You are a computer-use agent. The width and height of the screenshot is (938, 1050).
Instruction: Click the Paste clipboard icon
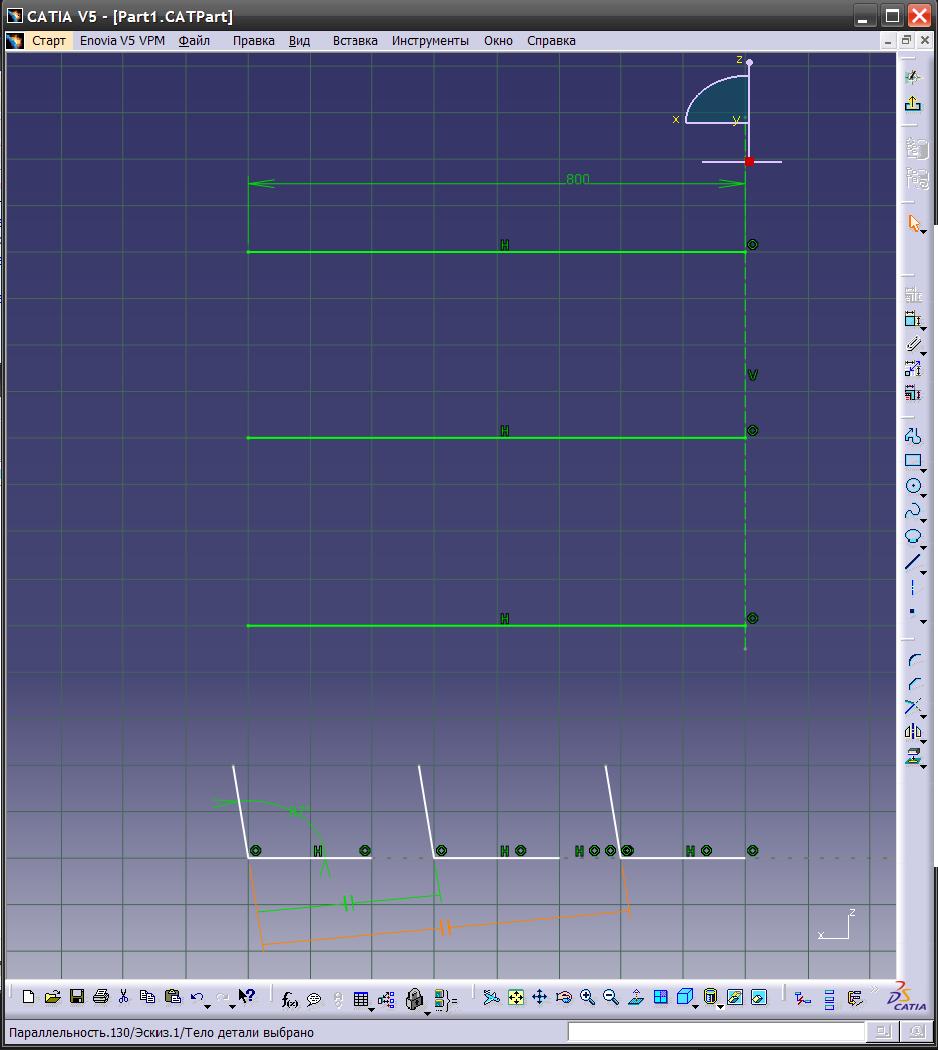tap(173, 997)
